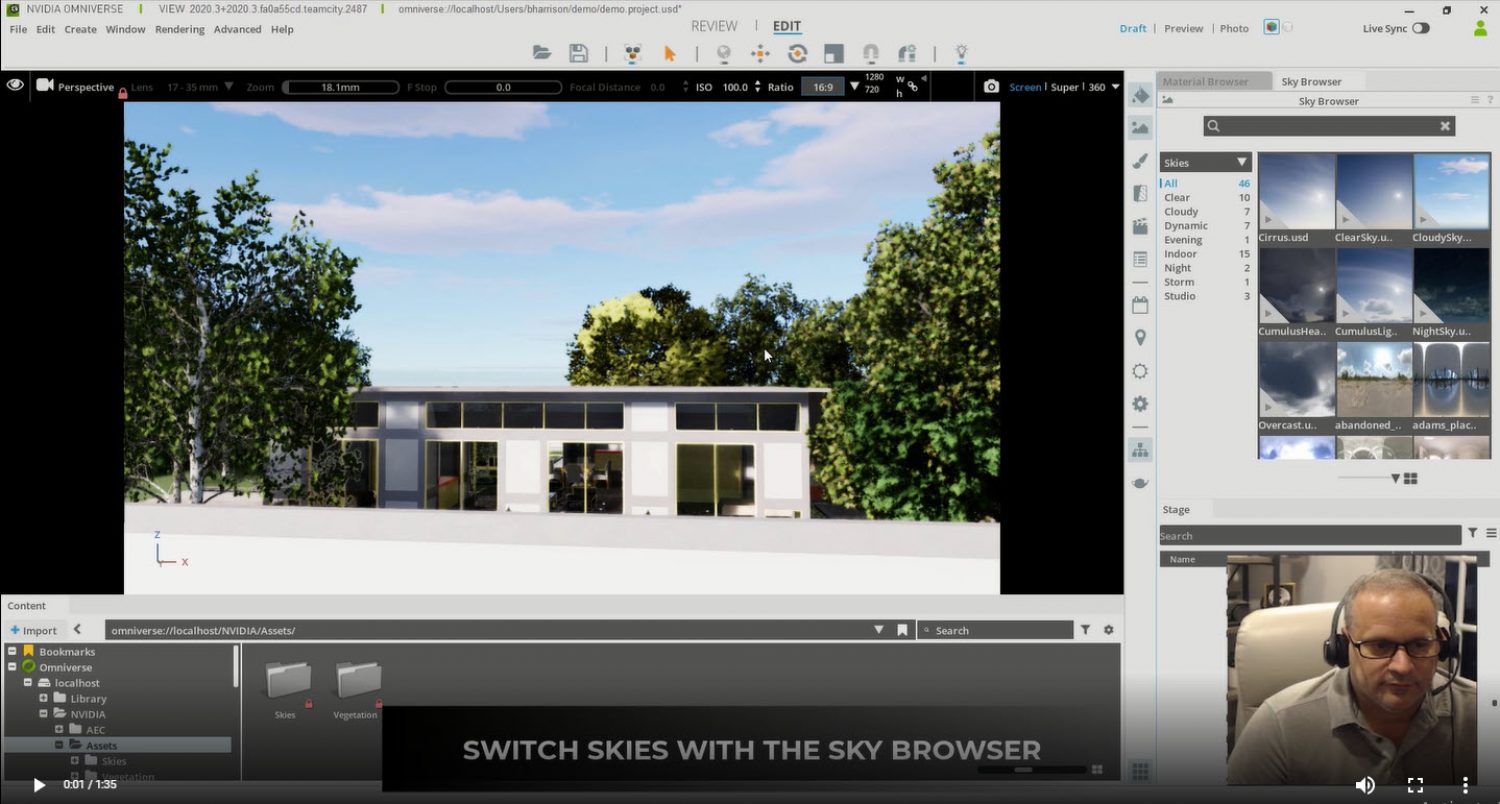
Task: Select the NightSky thumbnail
Action: click(1451, 291)
